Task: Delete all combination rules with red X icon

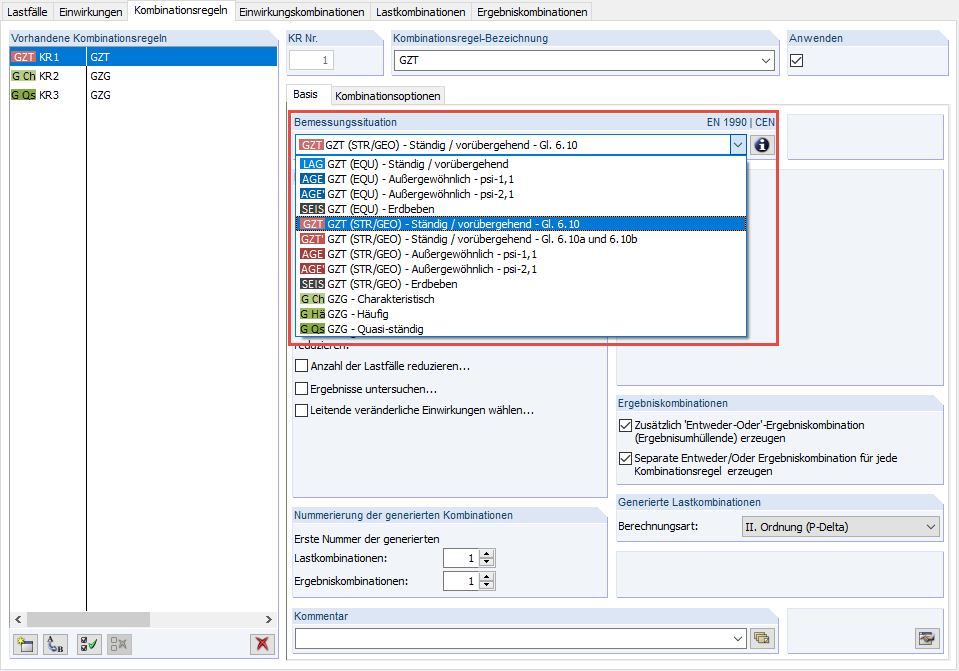Action: [262, 644]
